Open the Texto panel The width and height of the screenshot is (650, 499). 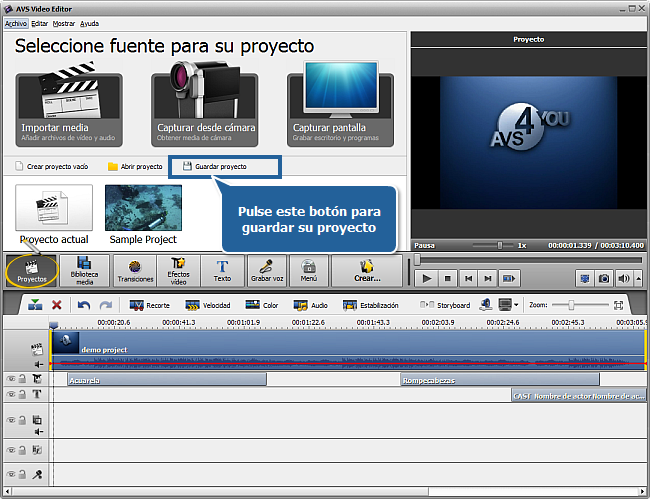(222, 271)
